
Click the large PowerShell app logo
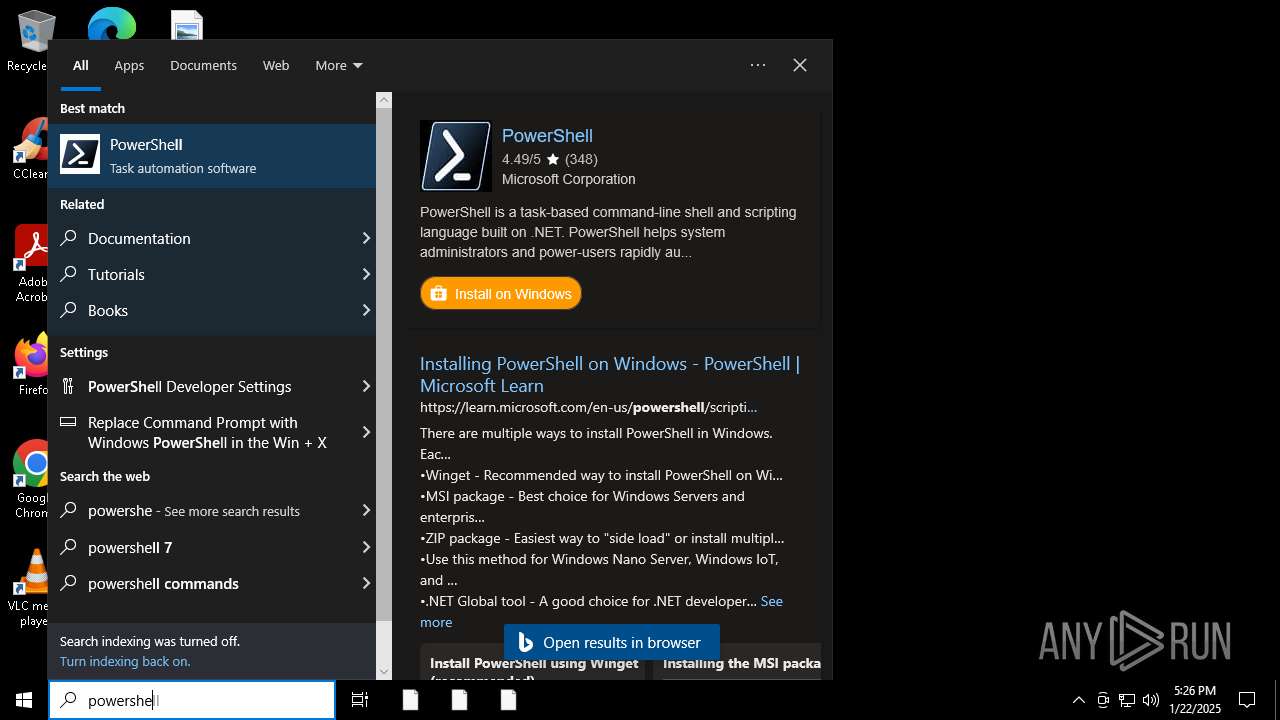pos(456,156)
